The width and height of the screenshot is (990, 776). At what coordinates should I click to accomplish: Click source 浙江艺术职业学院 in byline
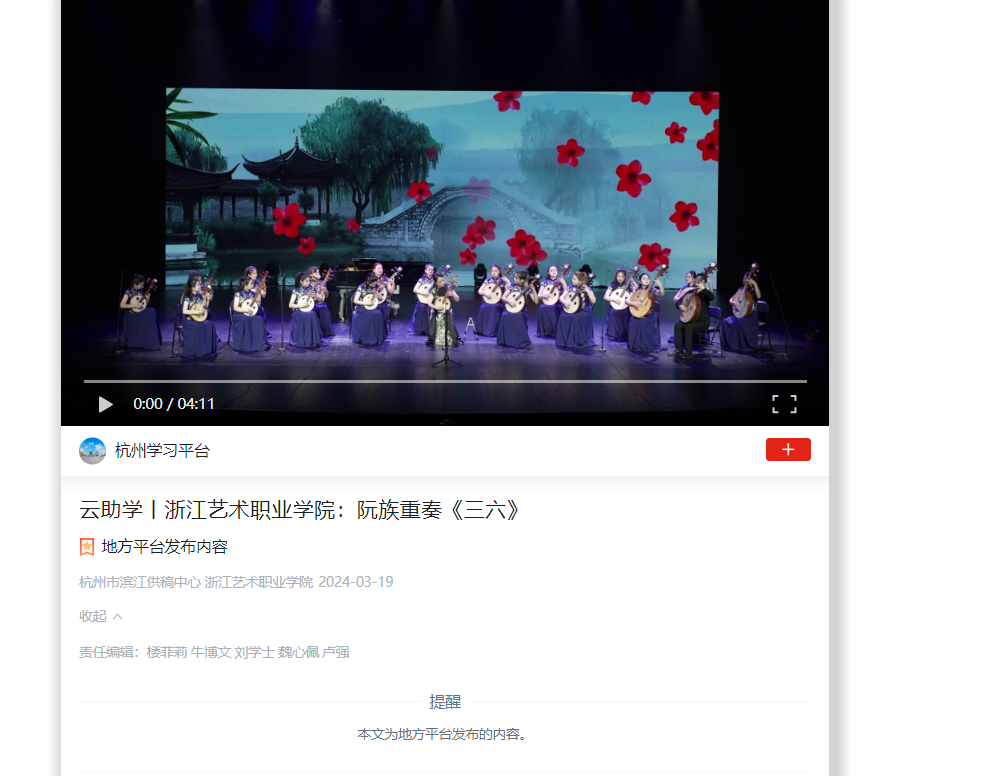click(x=259, y=582)
